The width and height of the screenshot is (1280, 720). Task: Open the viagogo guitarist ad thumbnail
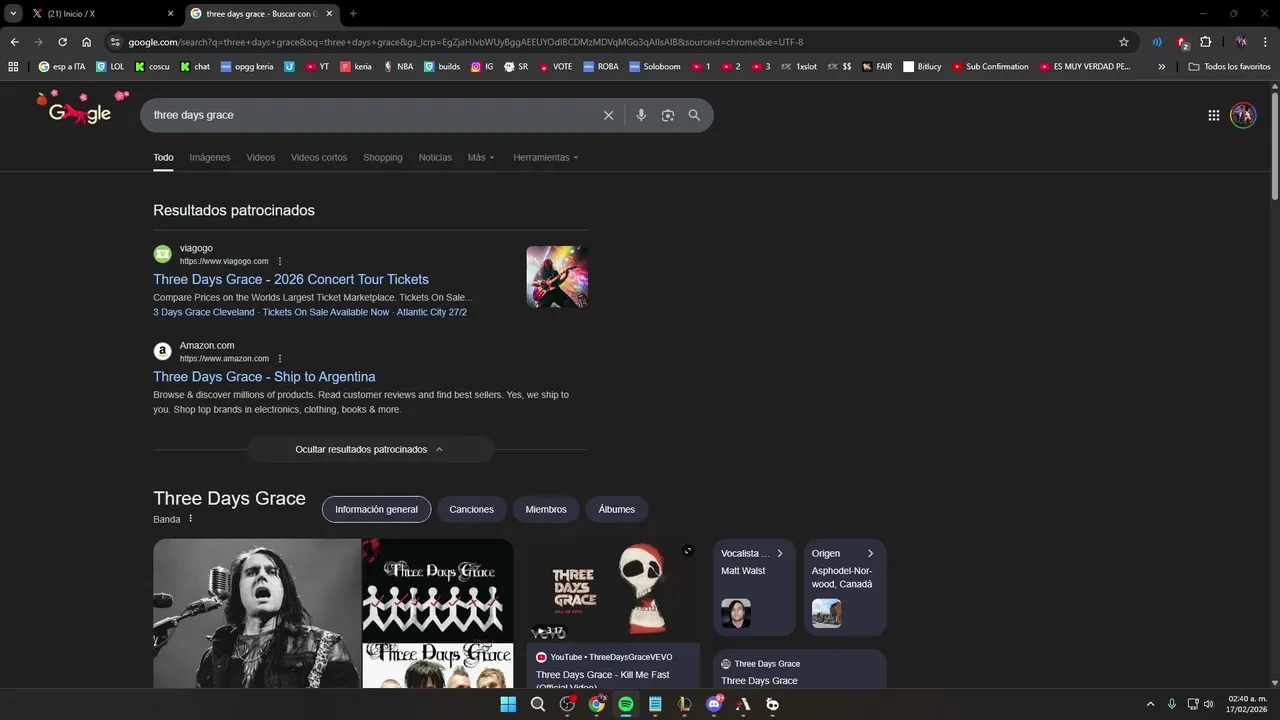click(x=557, y=277)
